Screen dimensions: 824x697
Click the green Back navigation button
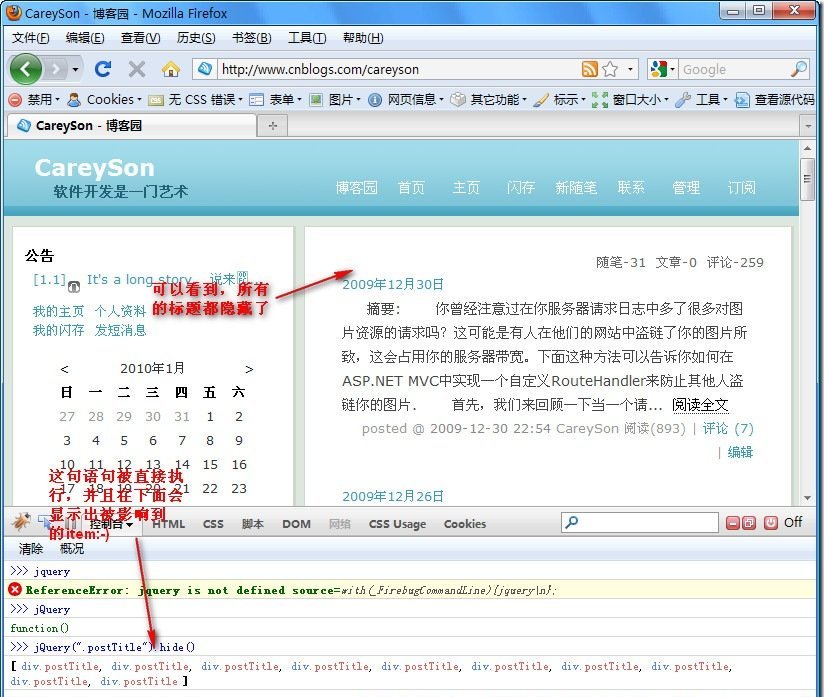pos(25,69)
